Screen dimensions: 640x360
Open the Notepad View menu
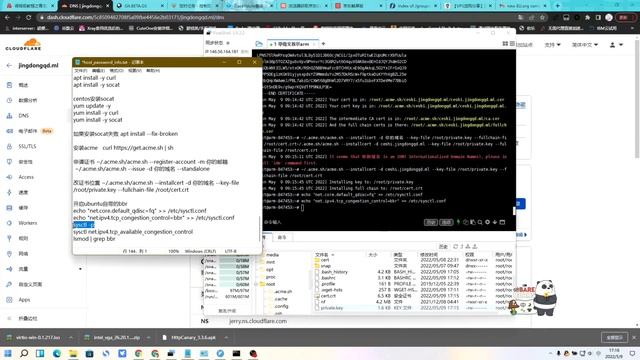[135, 71]
